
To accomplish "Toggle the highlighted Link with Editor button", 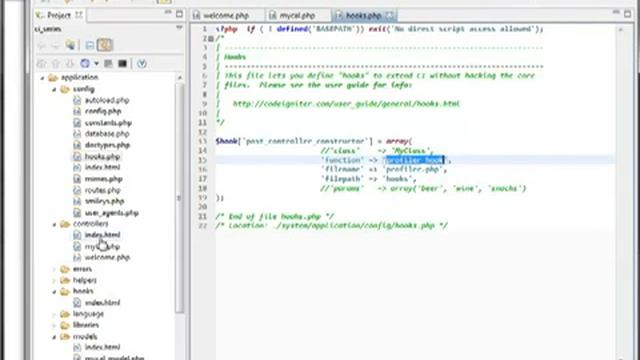I will (104, 45).
